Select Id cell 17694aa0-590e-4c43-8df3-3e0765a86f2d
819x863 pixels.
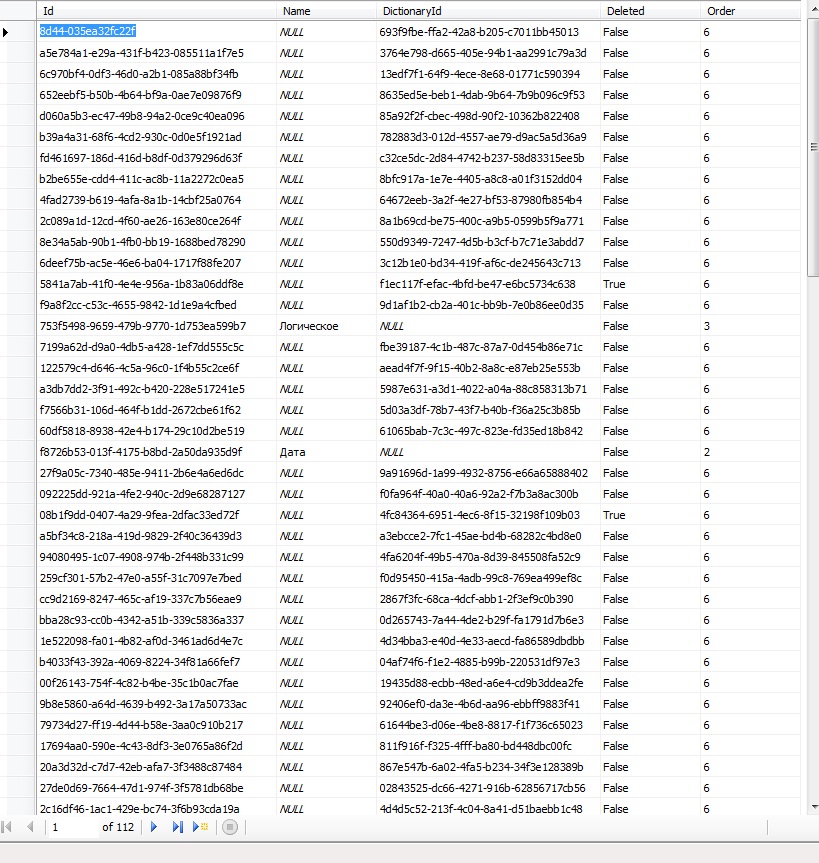tap(156, 746)
